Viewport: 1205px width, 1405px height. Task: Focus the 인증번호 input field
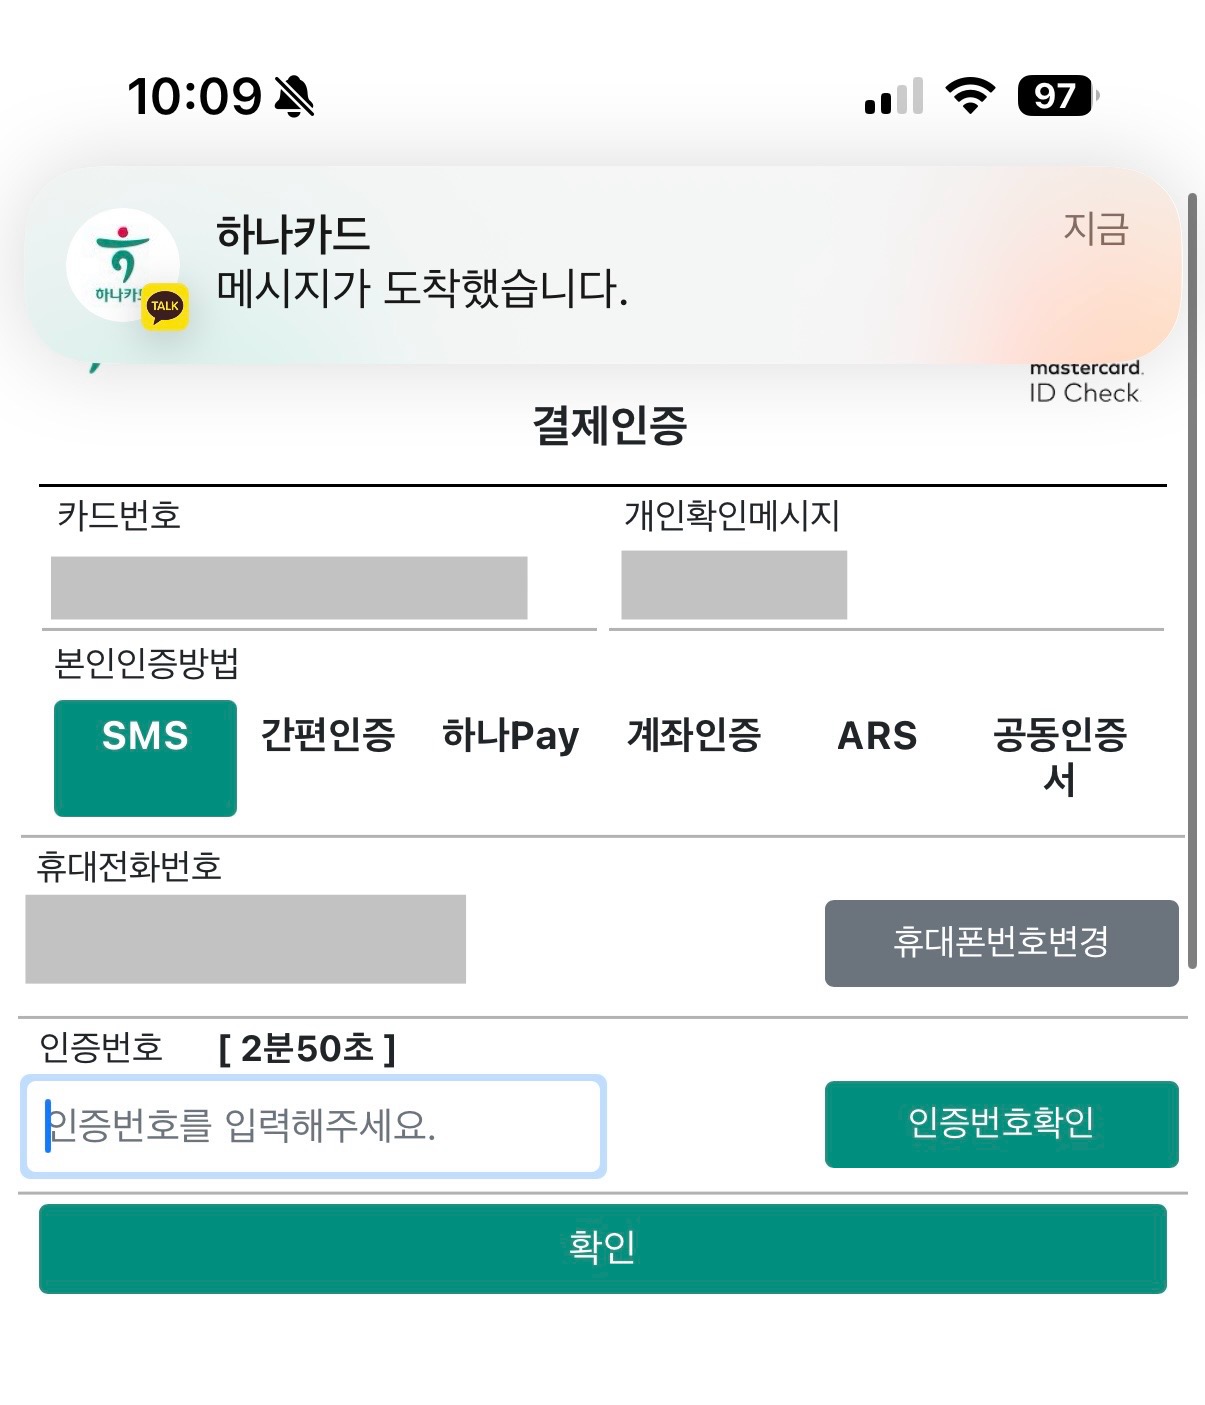(x=313, y=1126)
